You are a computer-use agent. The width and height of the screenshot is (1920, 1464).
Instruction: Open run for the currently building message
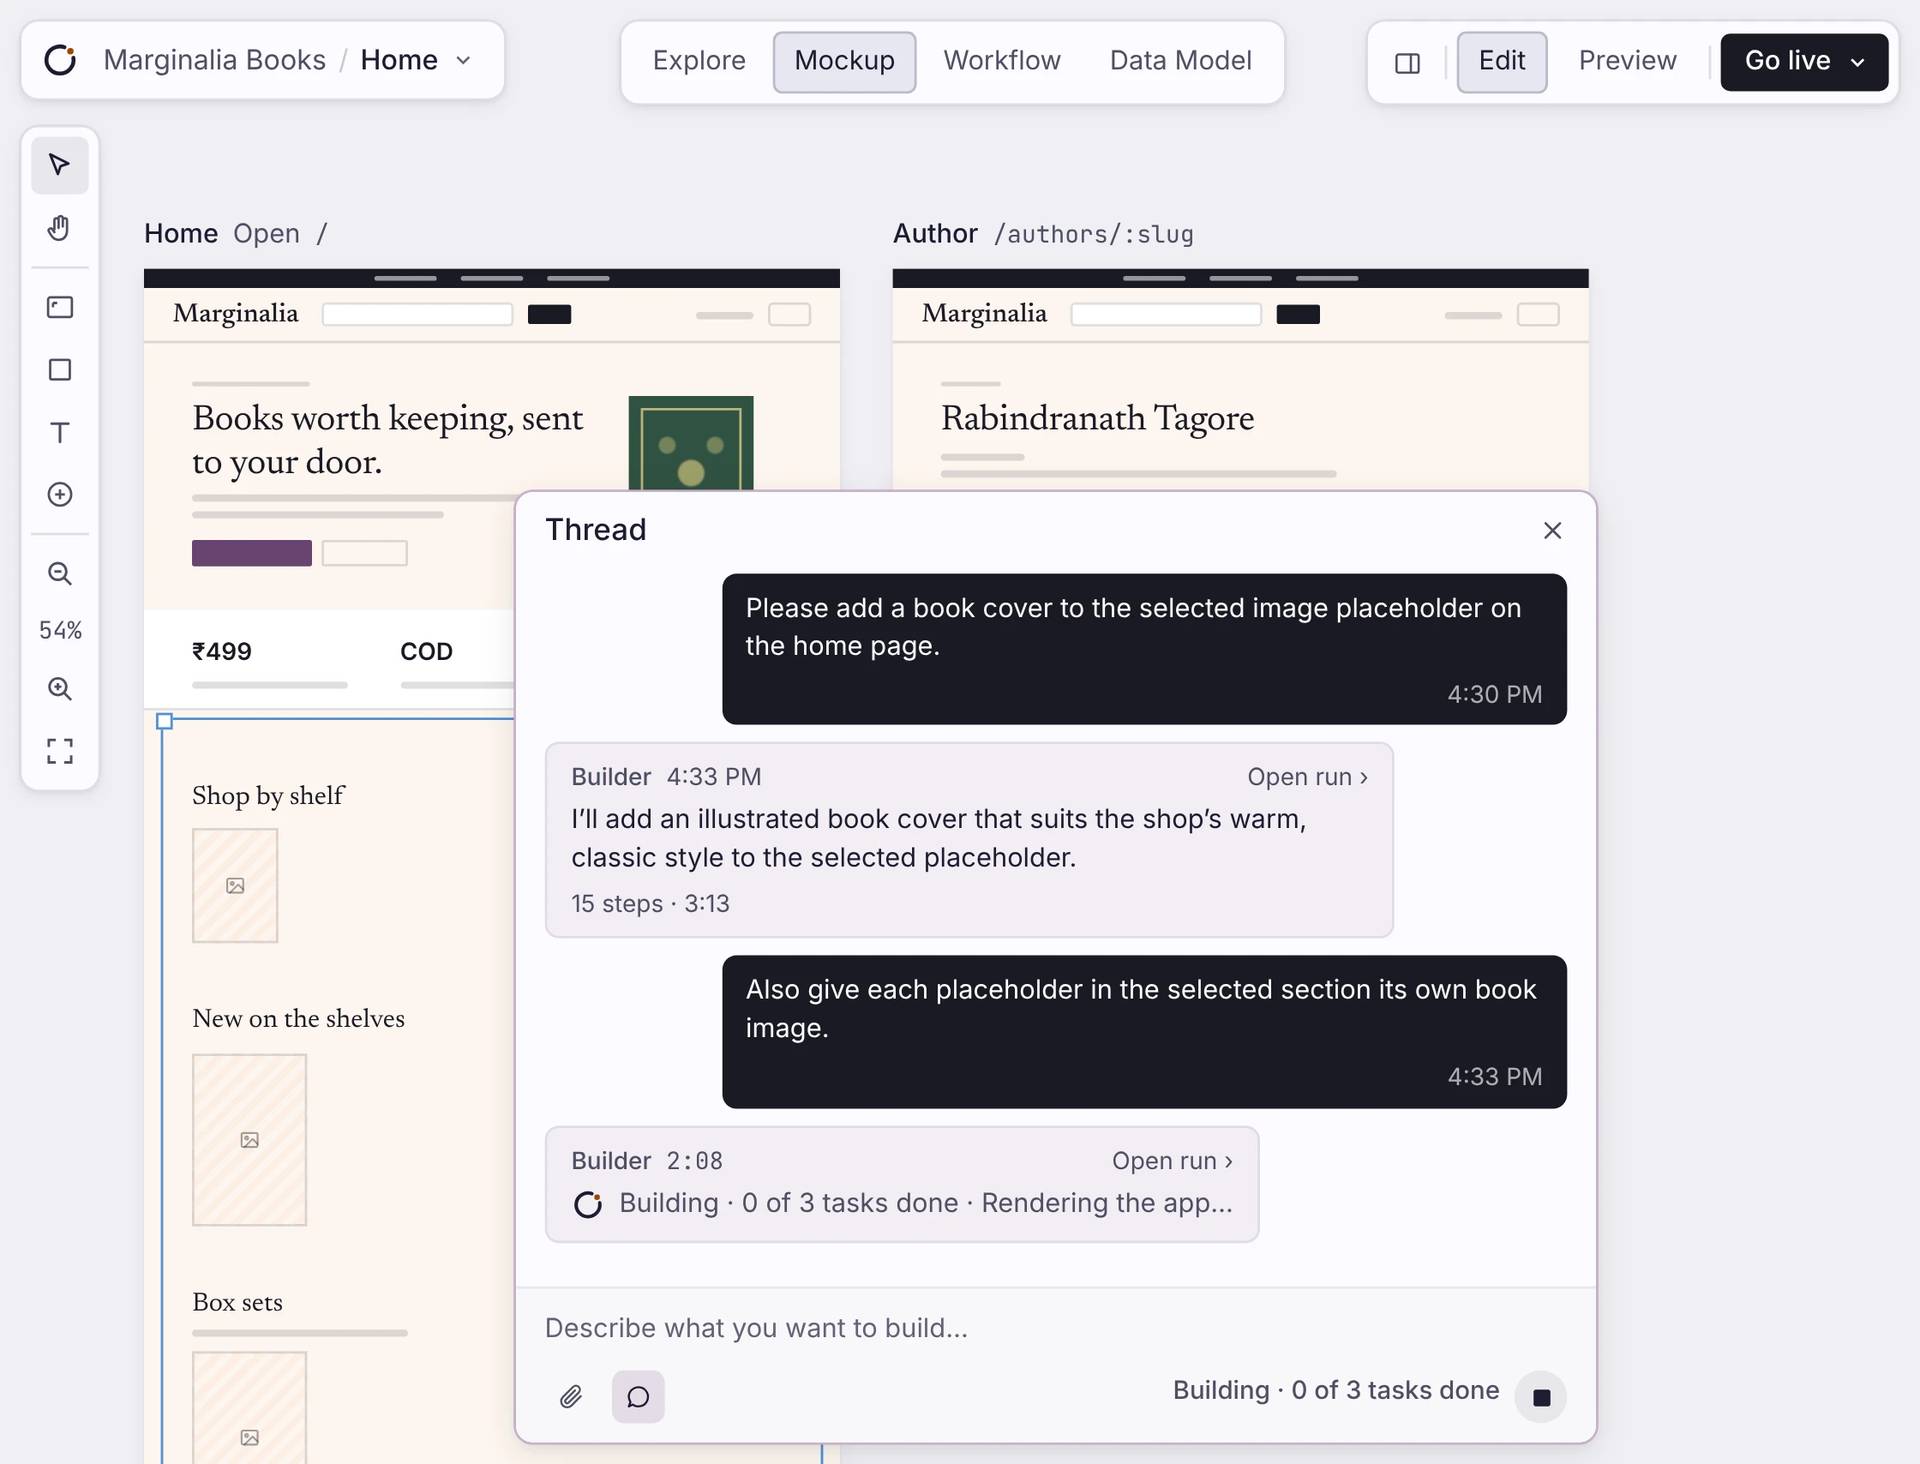tap(1172, 1161)
